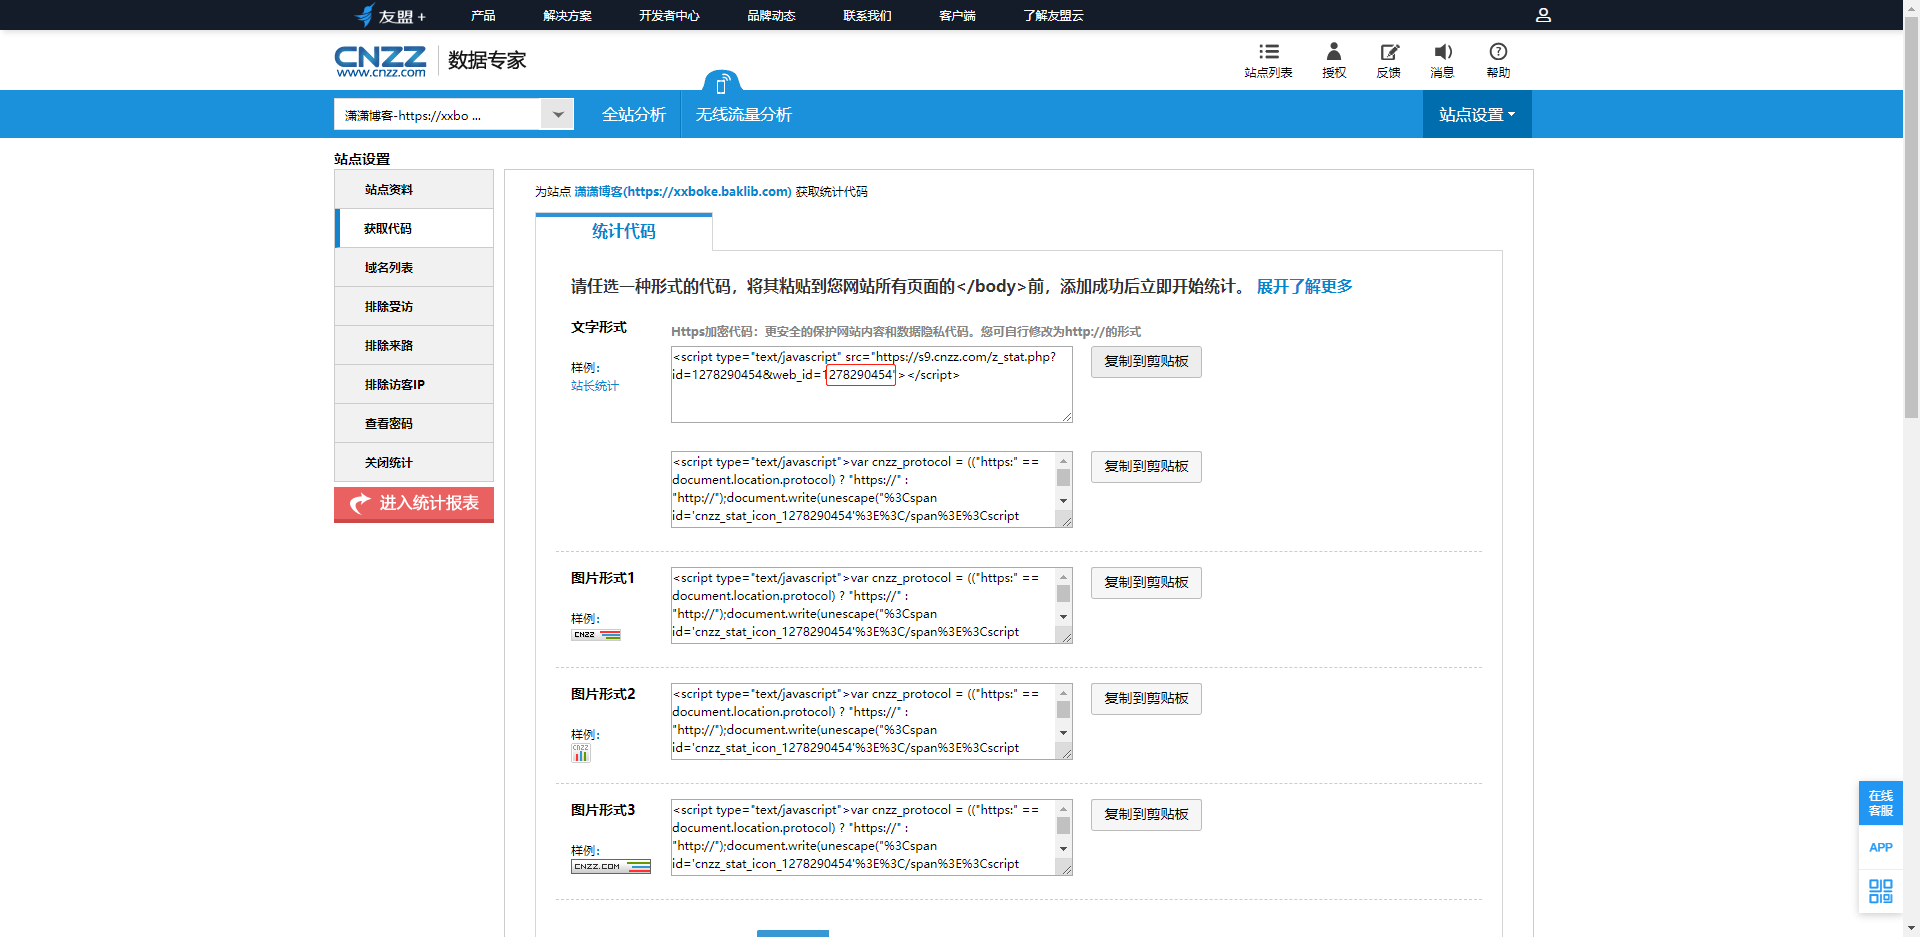The image size is (1920, 937).
Task: Open 站点资料 in the sidebar
Action: pos(414,189)
